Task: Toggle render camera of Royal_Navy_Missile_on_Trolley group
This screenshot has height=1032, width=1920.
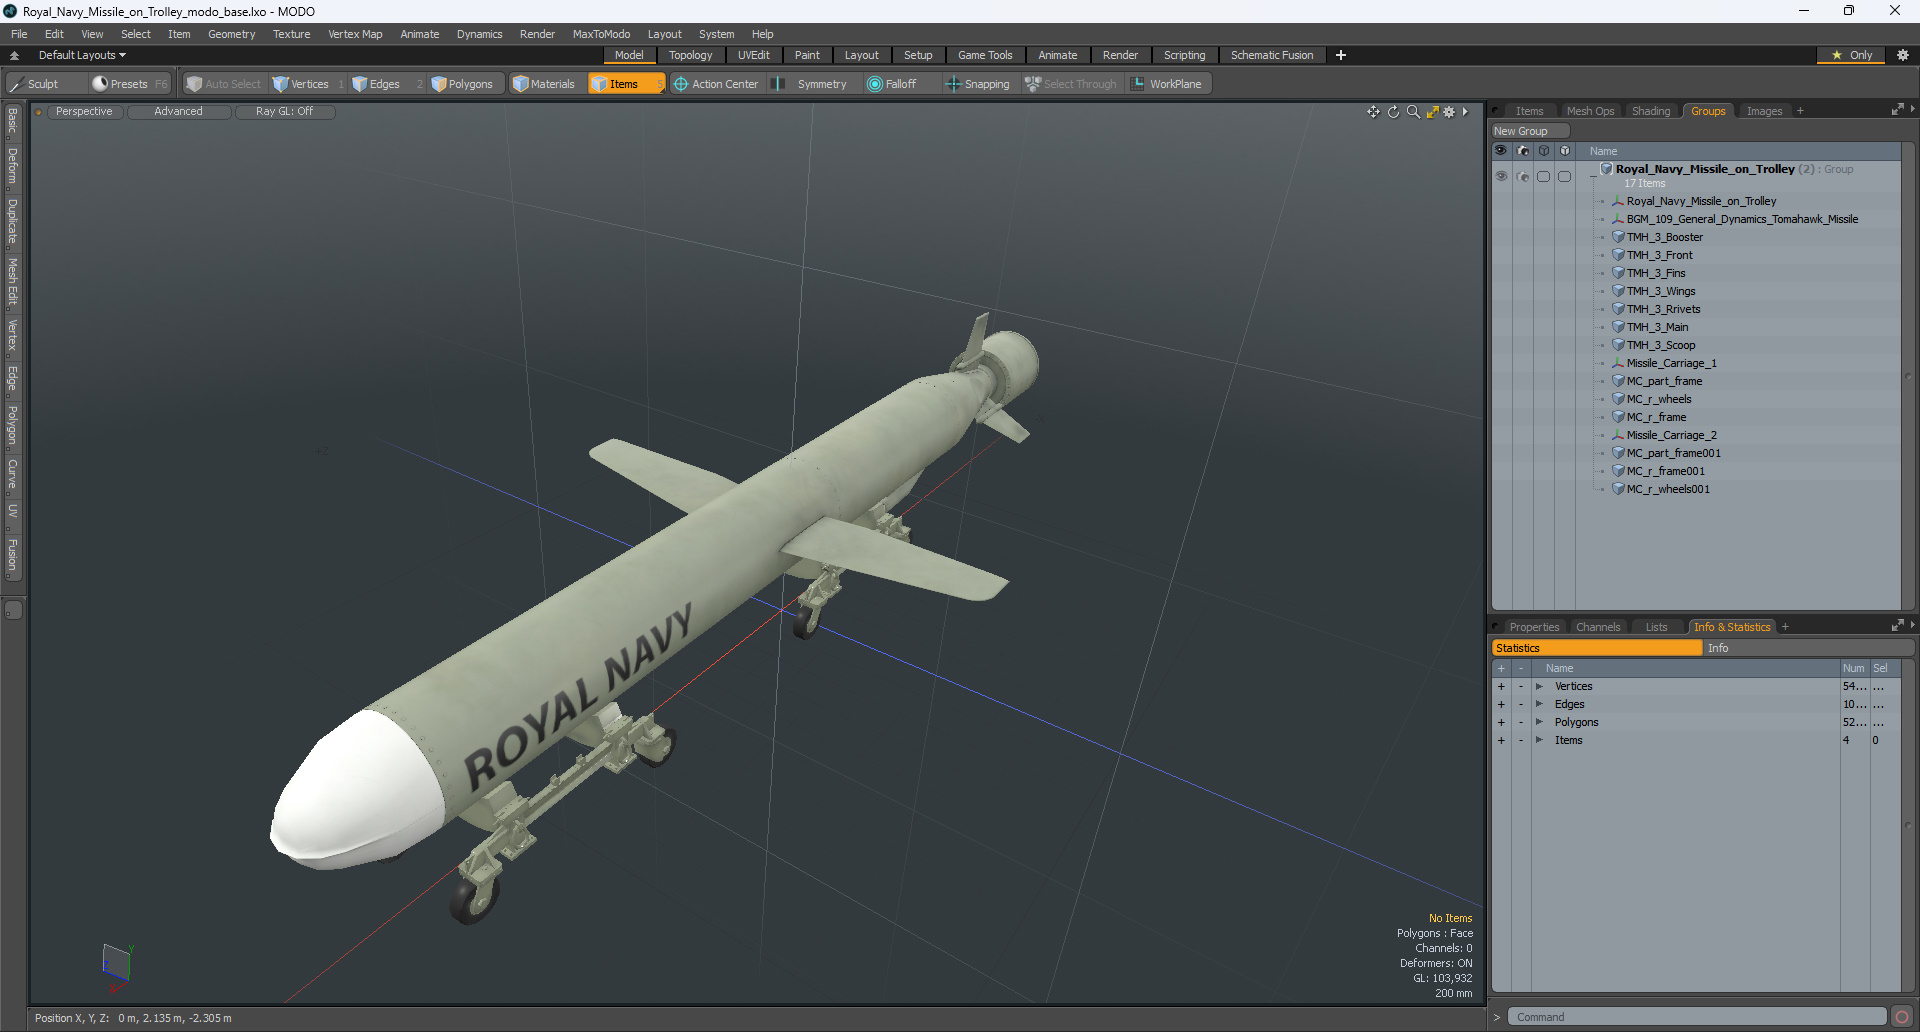Action: tap(1522, 176)
